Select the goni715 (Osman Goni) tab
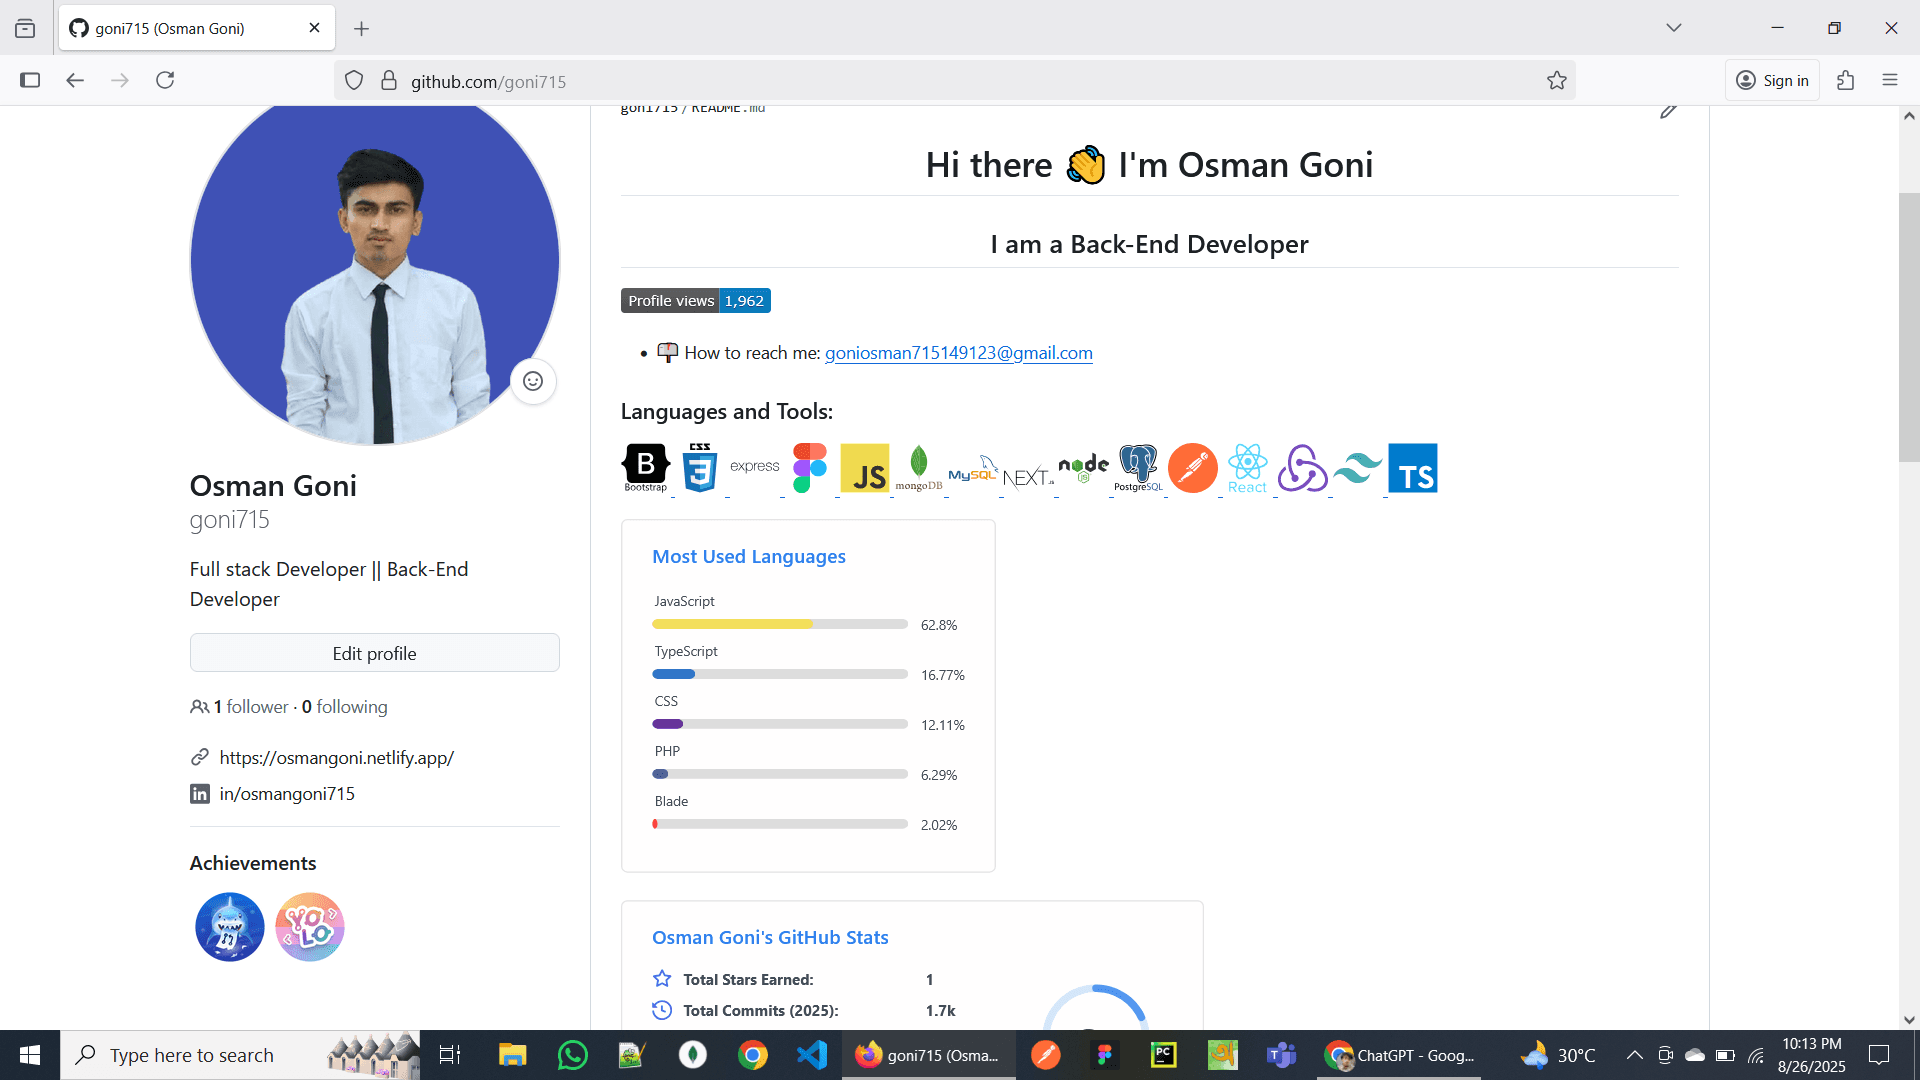The height and width of the screenshot is (1080, 1920). click(197, 28)
